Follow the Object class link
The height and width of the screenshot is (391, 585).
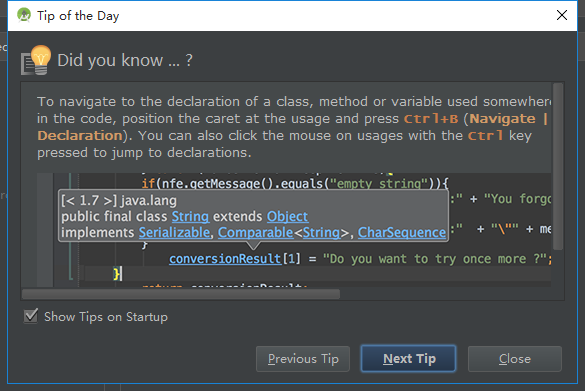[287, 216]
